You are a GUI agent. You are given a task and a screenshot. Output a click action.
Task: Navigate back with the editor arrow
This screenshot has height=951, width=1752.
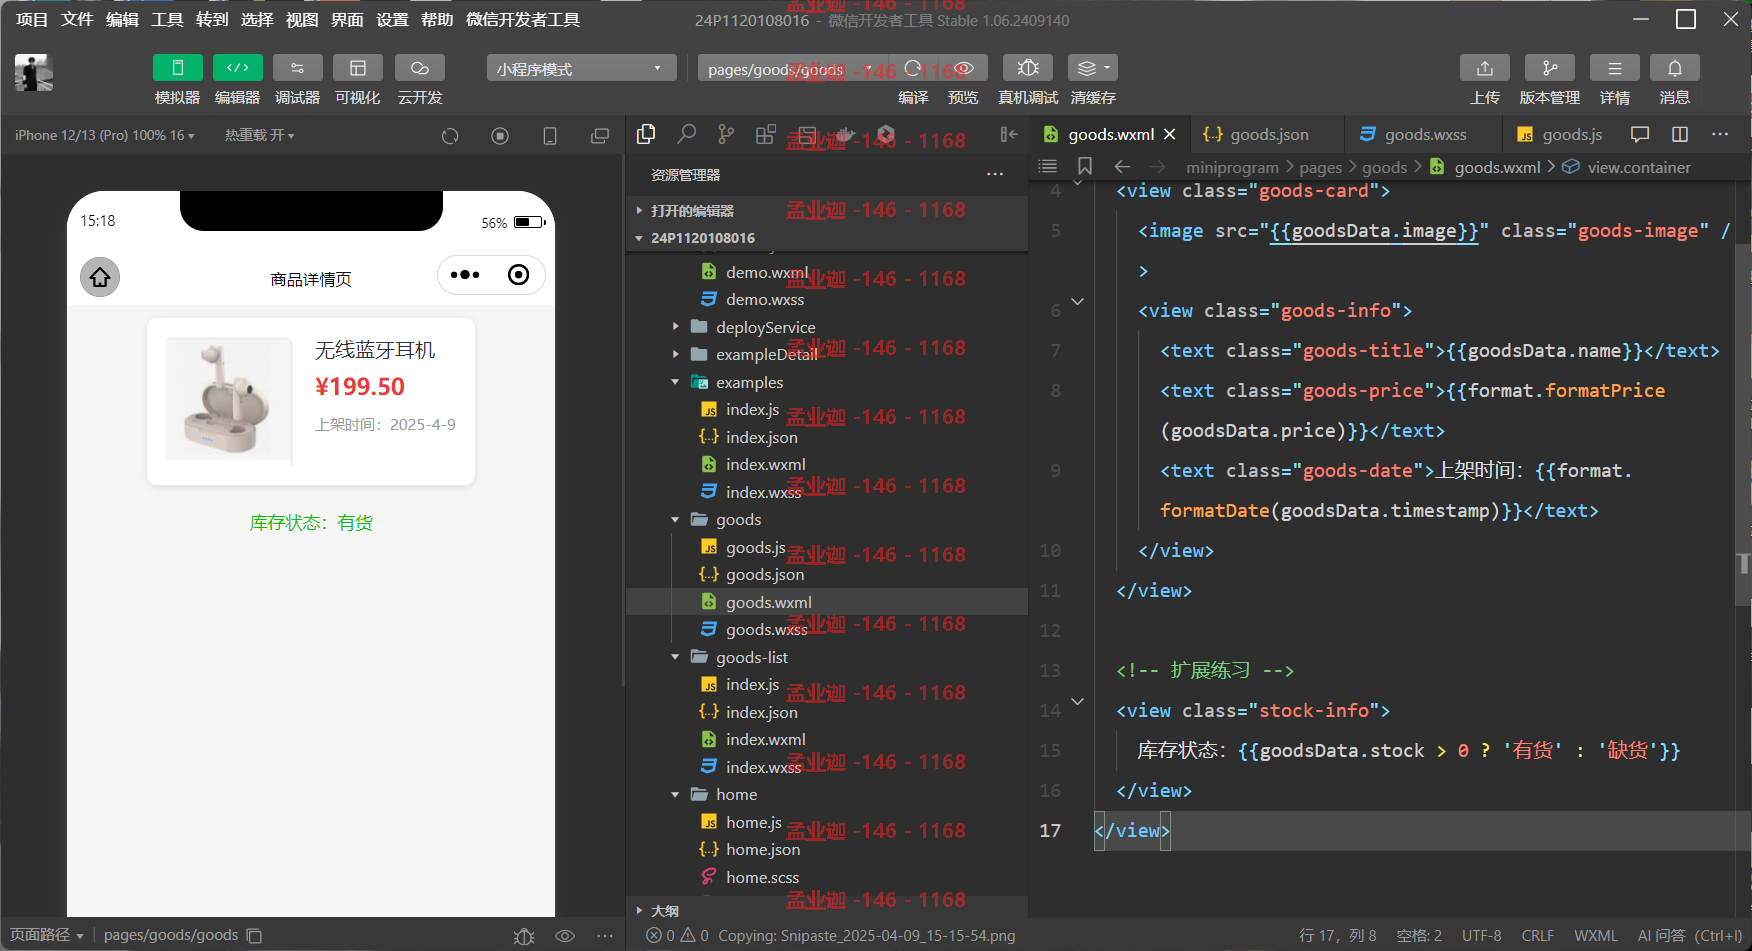coord(1122,166)
